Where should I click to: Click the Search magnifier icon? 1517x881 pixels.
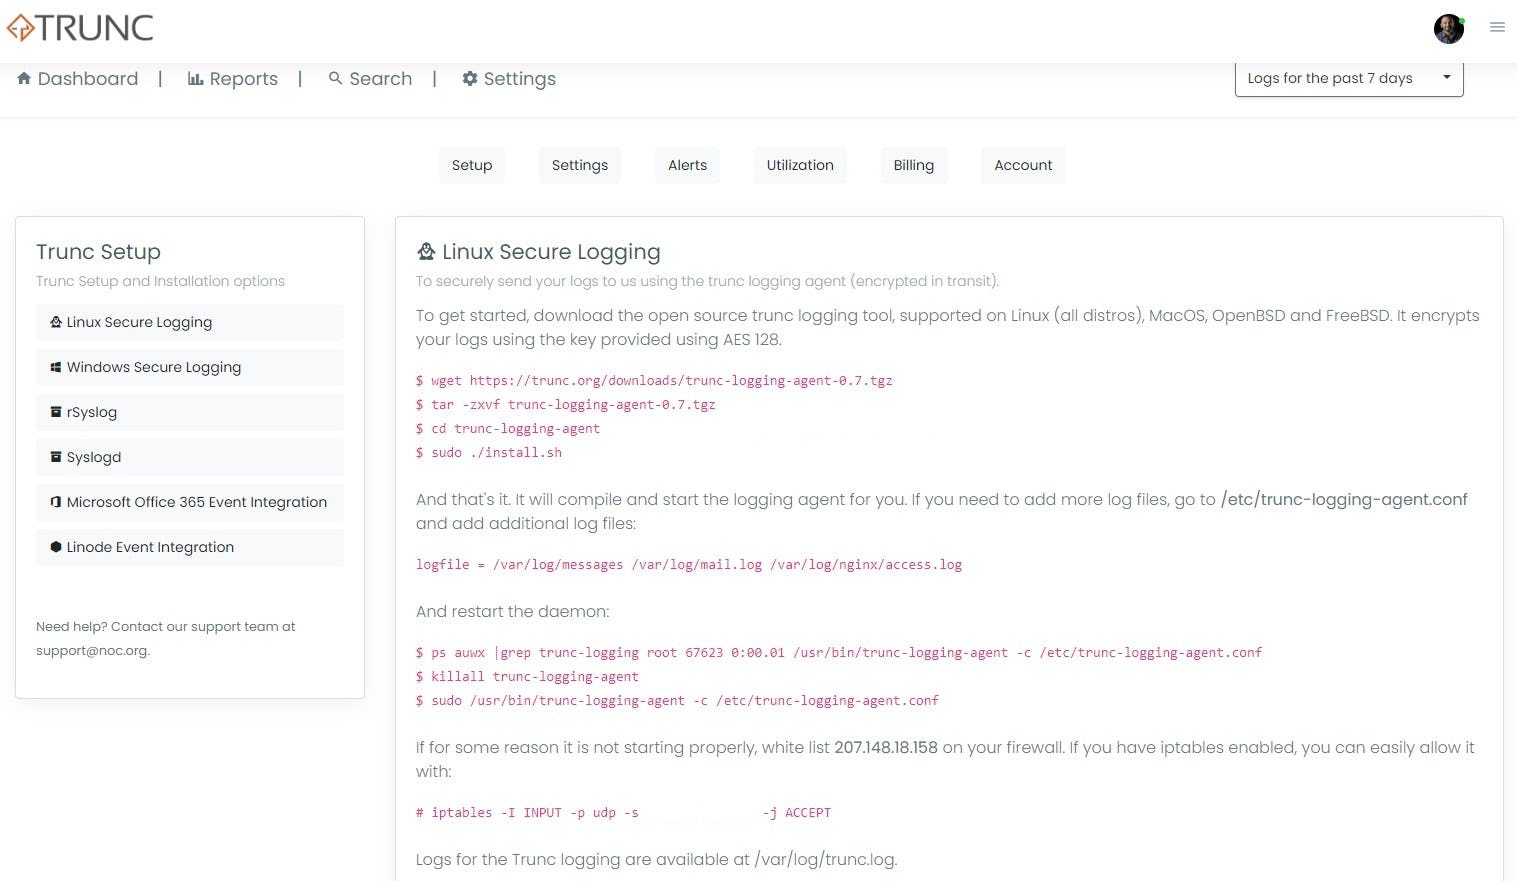click(x=336, y=78)
